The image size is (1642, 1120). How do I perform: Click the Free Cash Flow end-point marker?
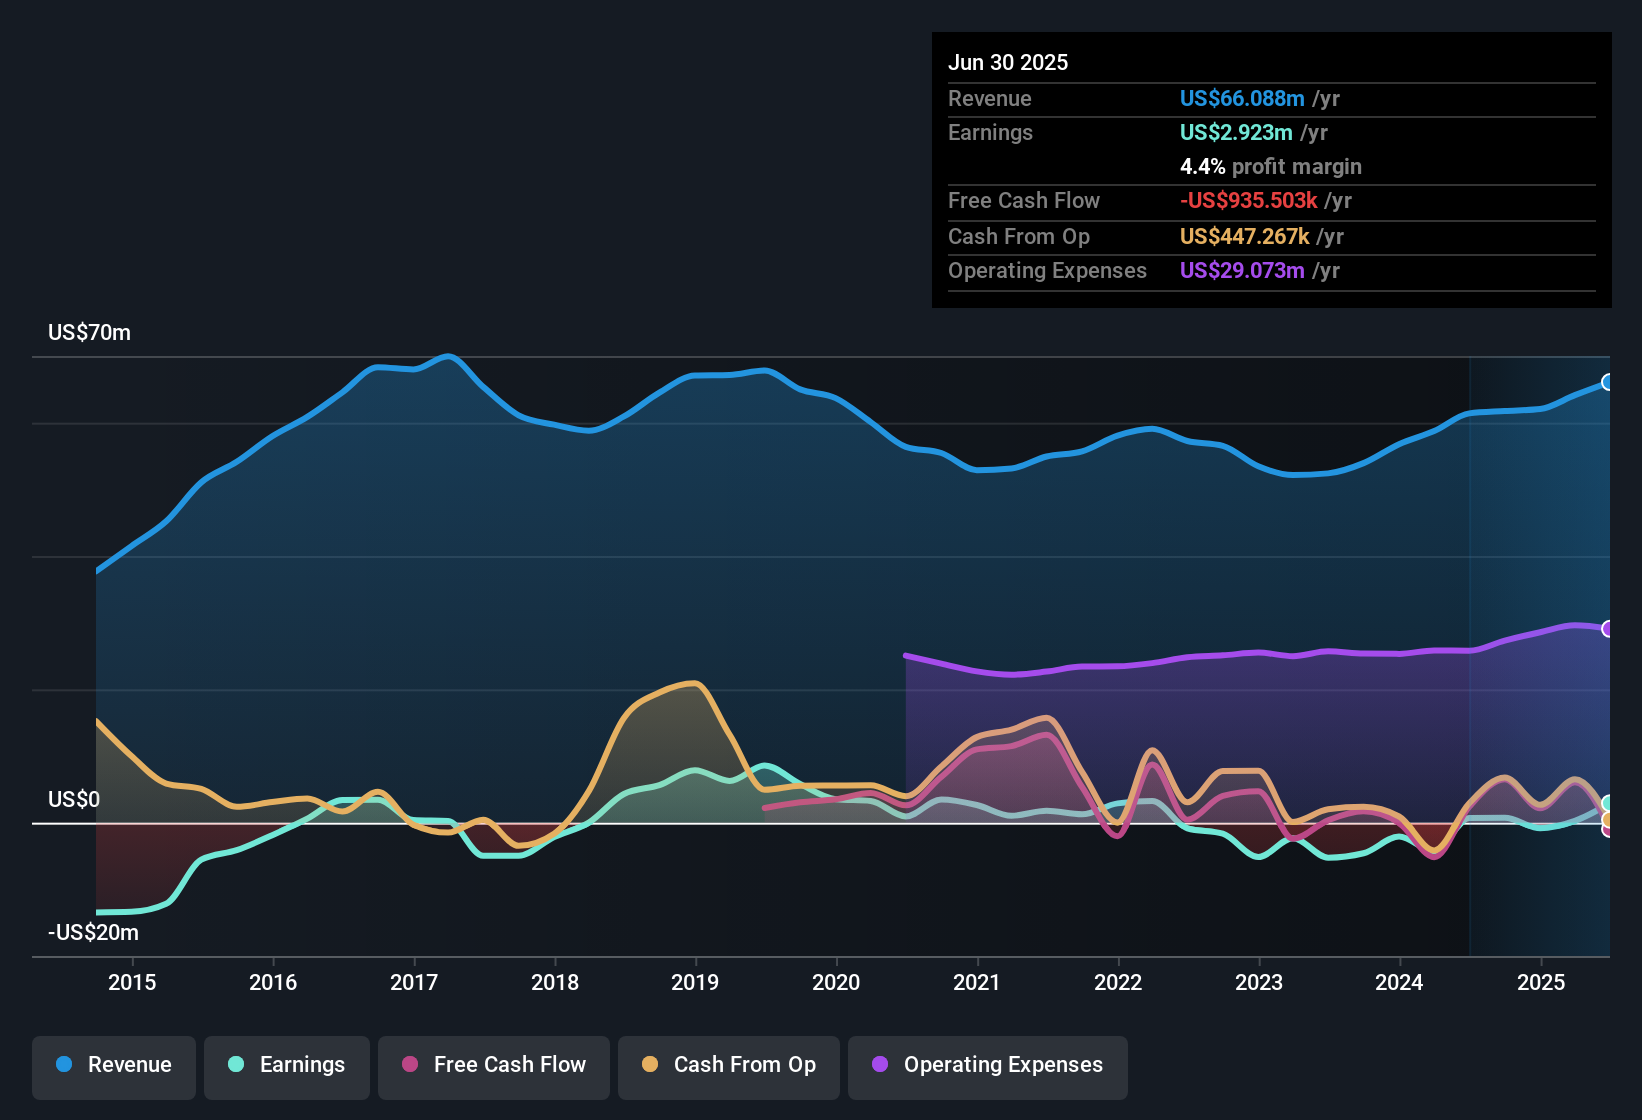(x=1608, y=830)
